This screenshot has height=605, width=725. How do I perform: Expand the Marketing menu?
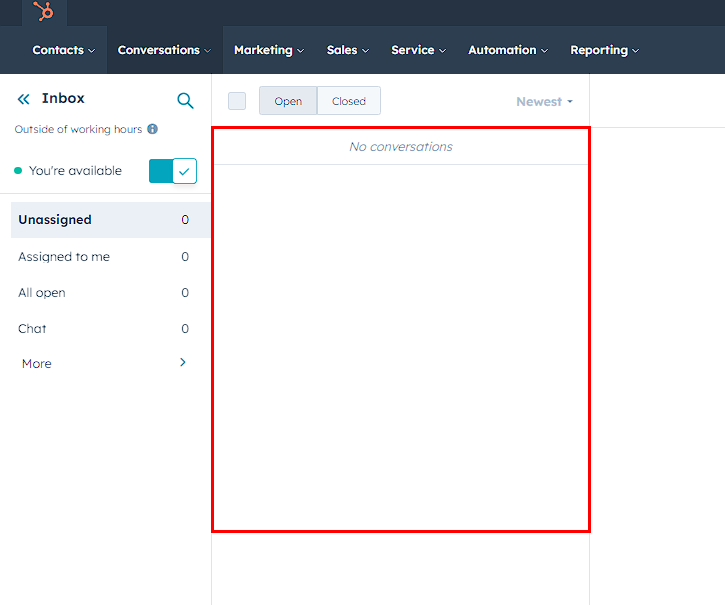tap(269, 50)
